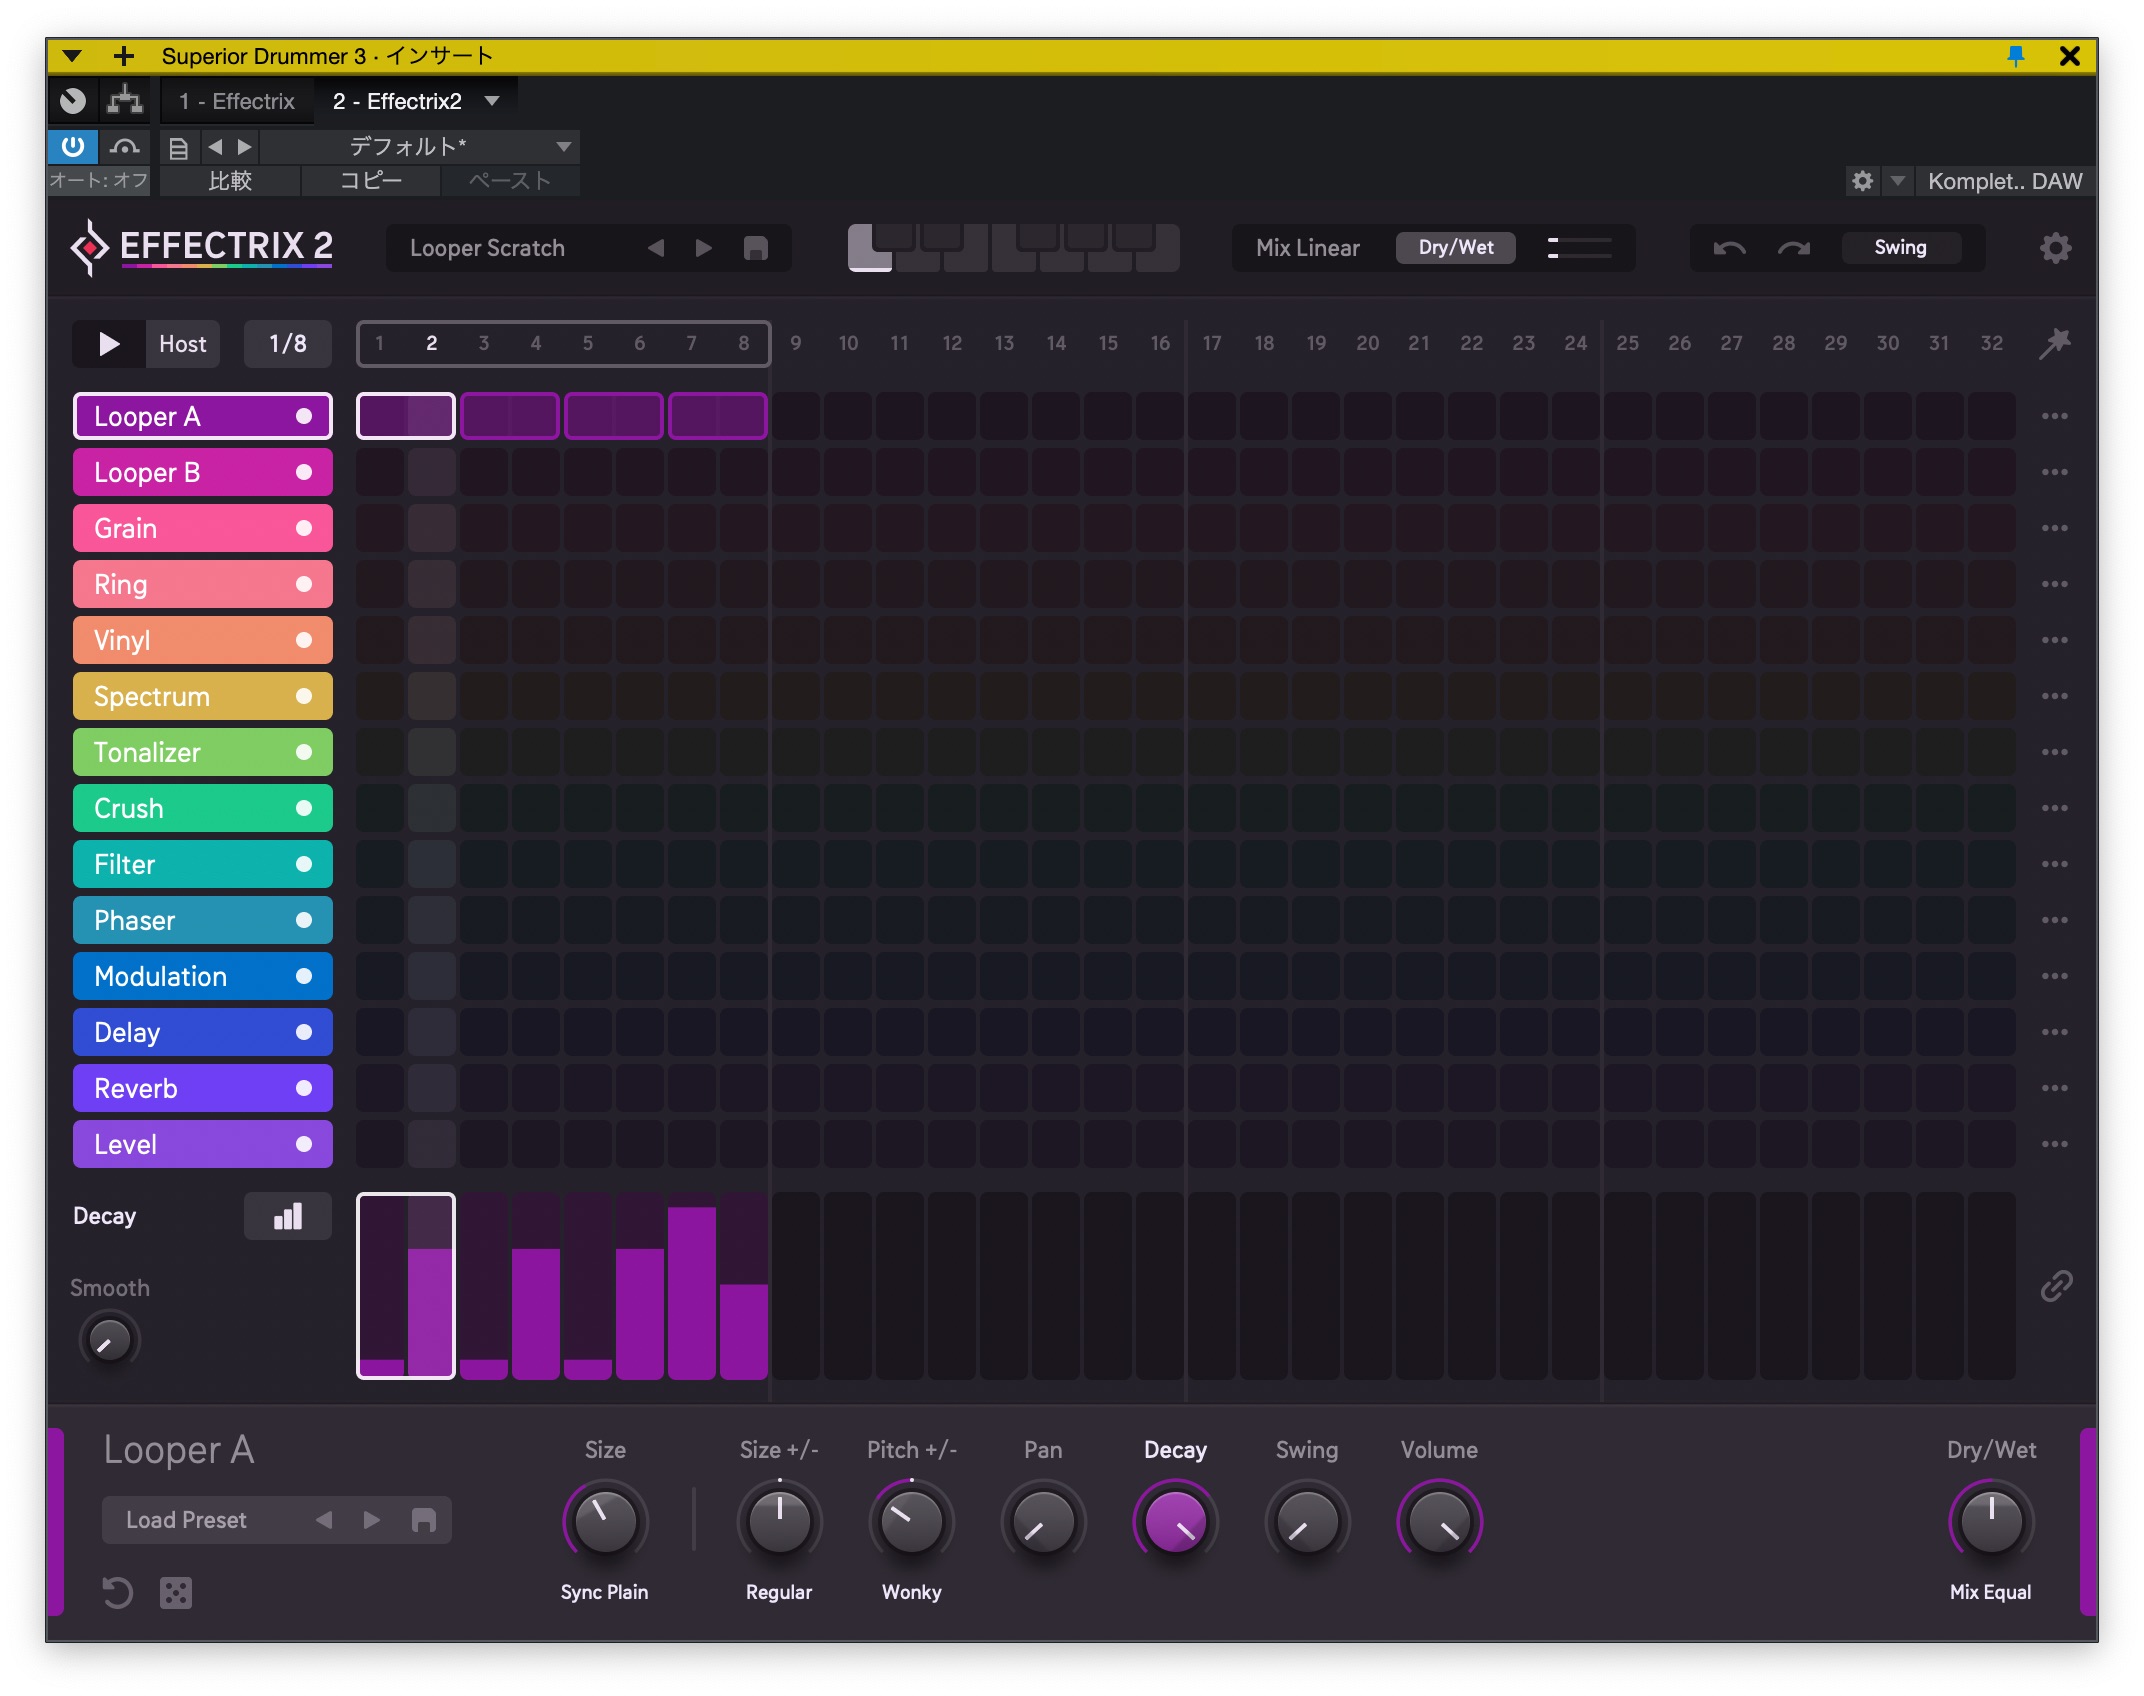Open the デフォルト preset dropdown

[420, 147]
